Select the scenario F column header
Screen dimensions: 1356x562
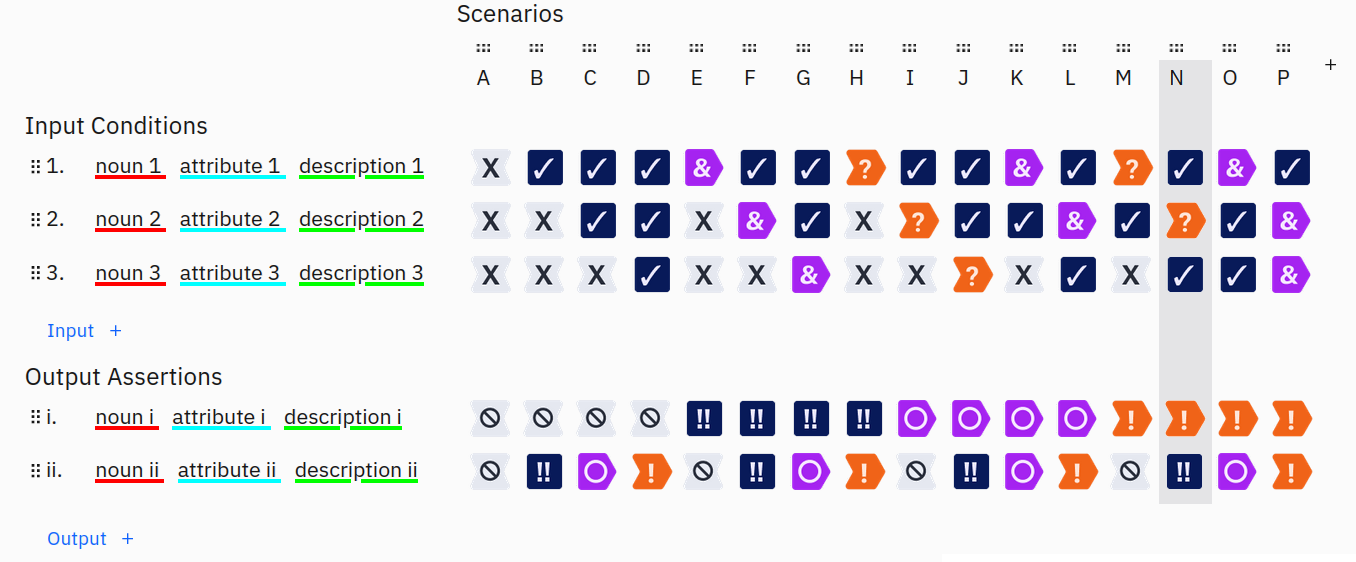click(750, 78)
